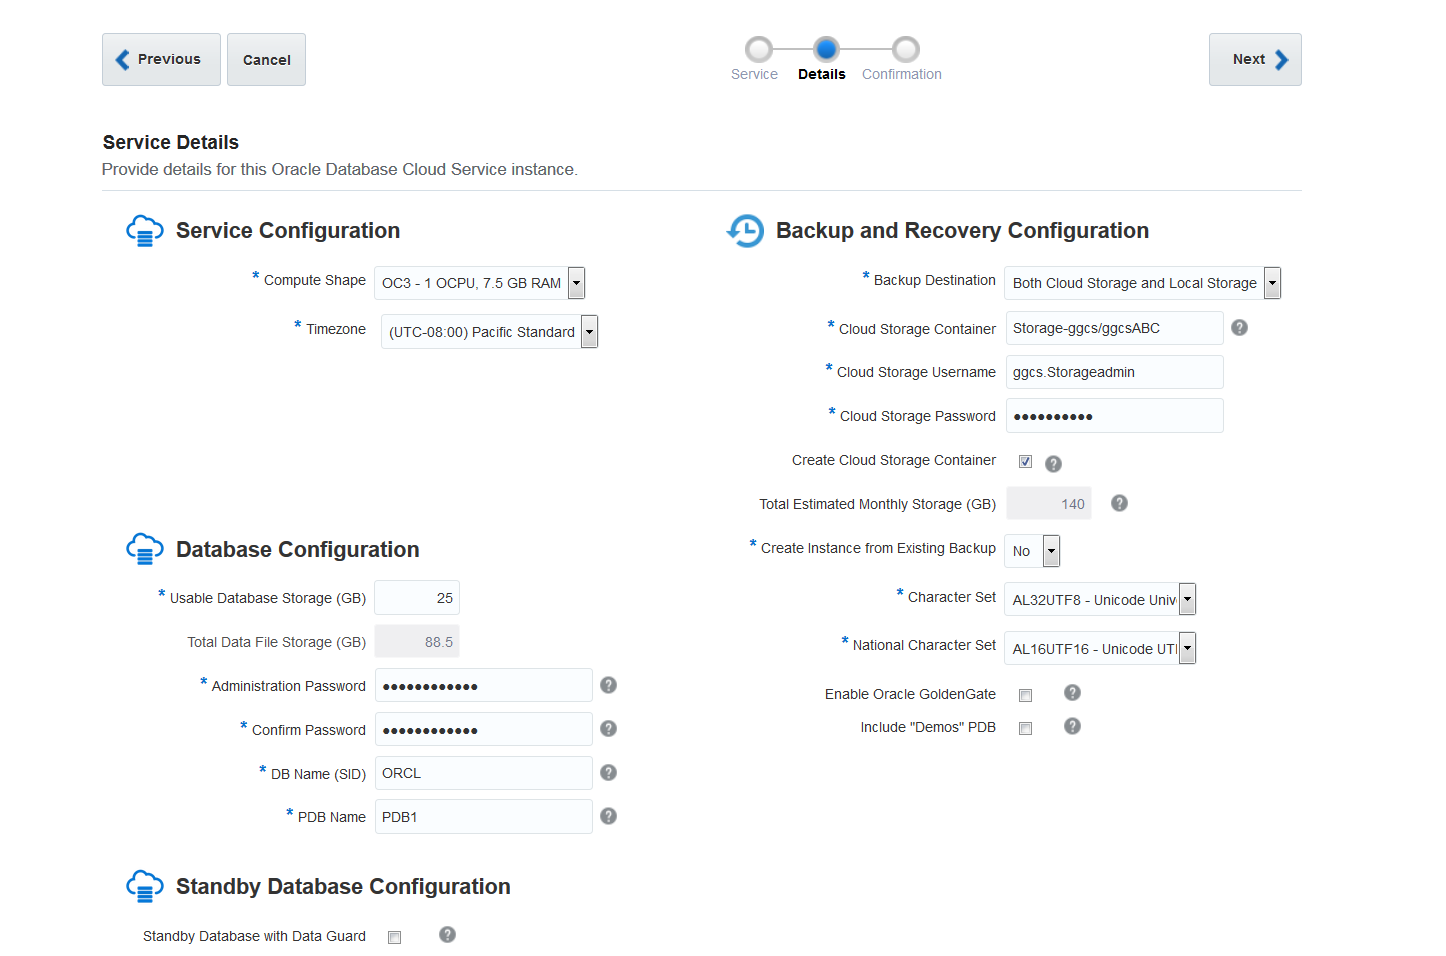This screenshot has width=1446, height=956.
Task: Click the Next button
Action: (1254, 60)
